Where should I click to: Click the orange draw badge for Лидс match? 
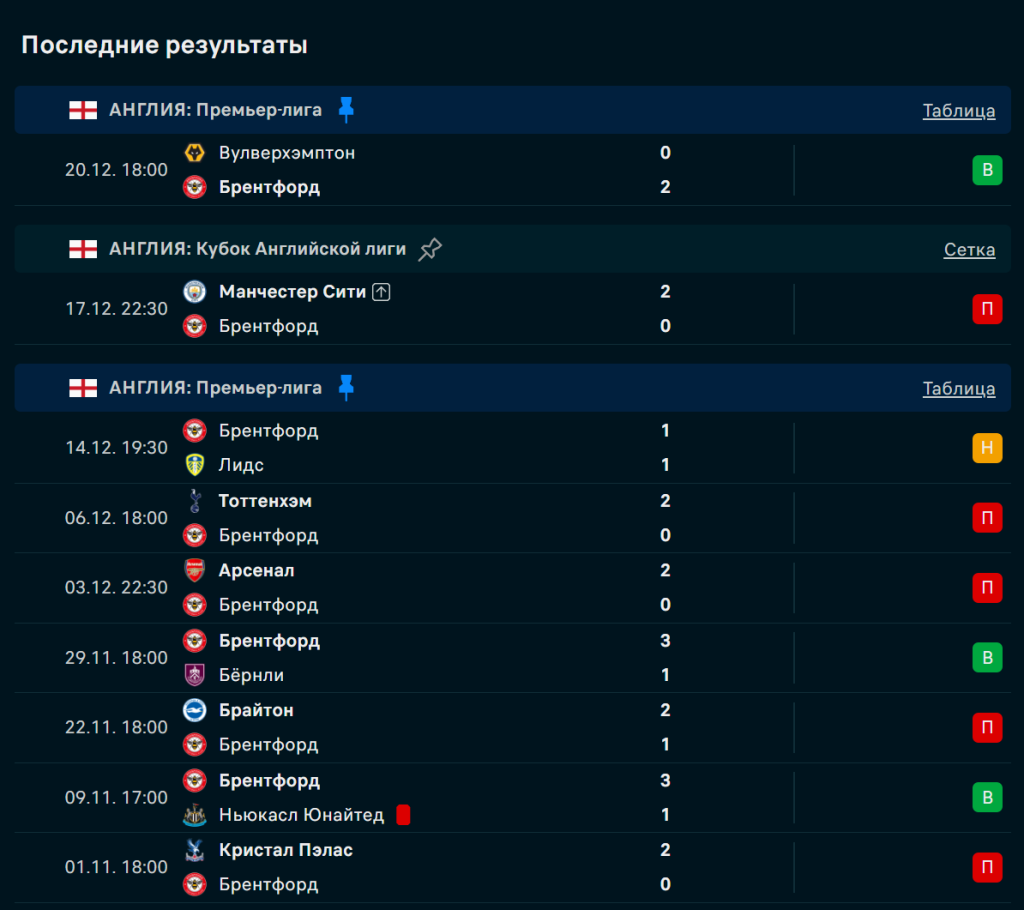coord(987,448)
